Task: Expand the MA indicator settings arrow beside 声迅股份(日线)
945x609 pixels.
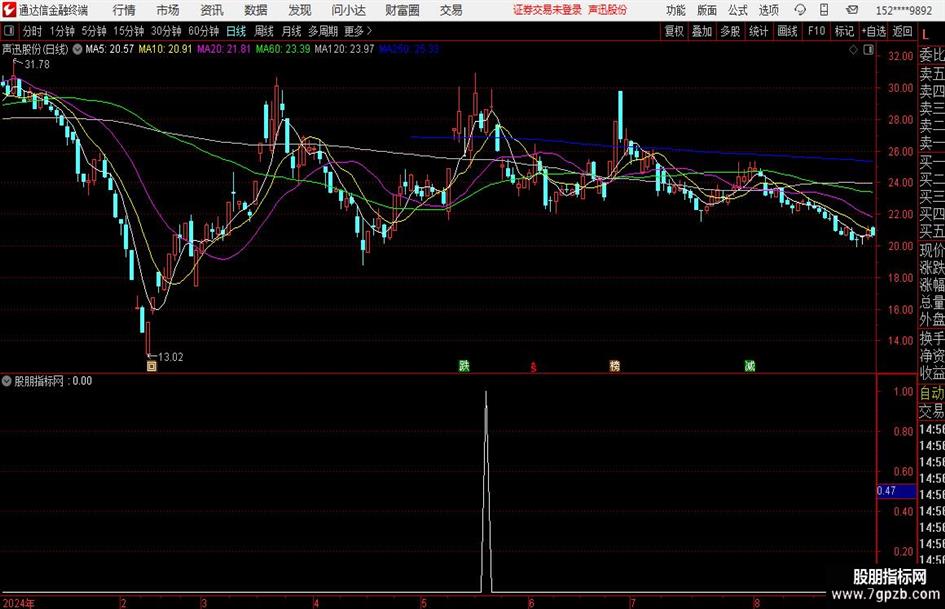Action: click(77, 49)
